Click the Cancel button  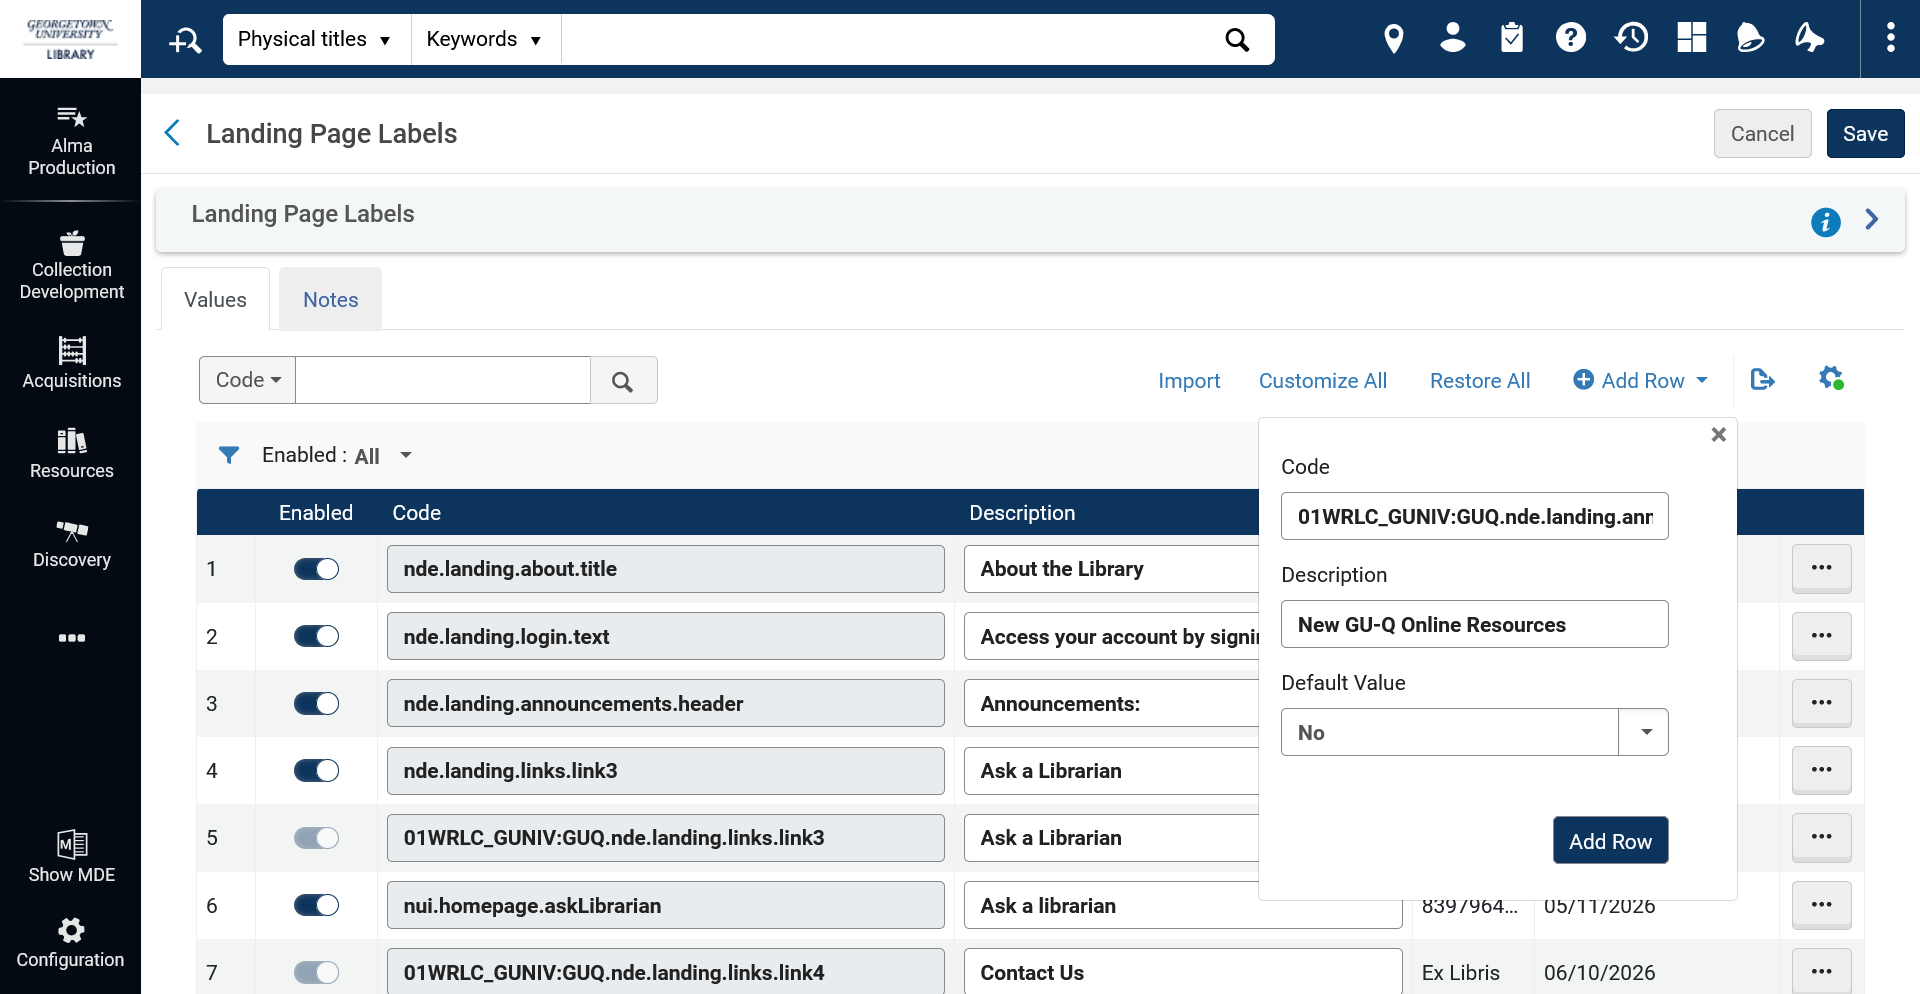pos(1762,134)
